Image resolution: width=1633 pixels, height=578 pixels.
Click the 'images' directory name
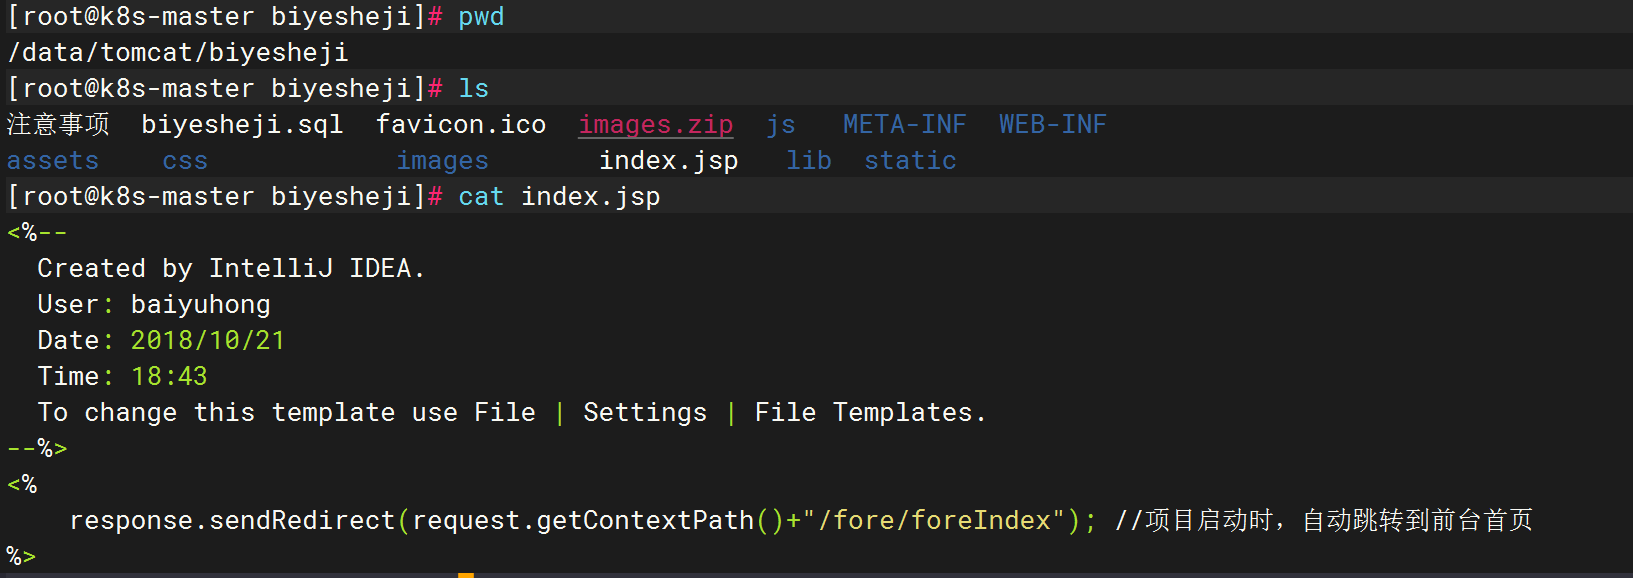click(442, 160)
